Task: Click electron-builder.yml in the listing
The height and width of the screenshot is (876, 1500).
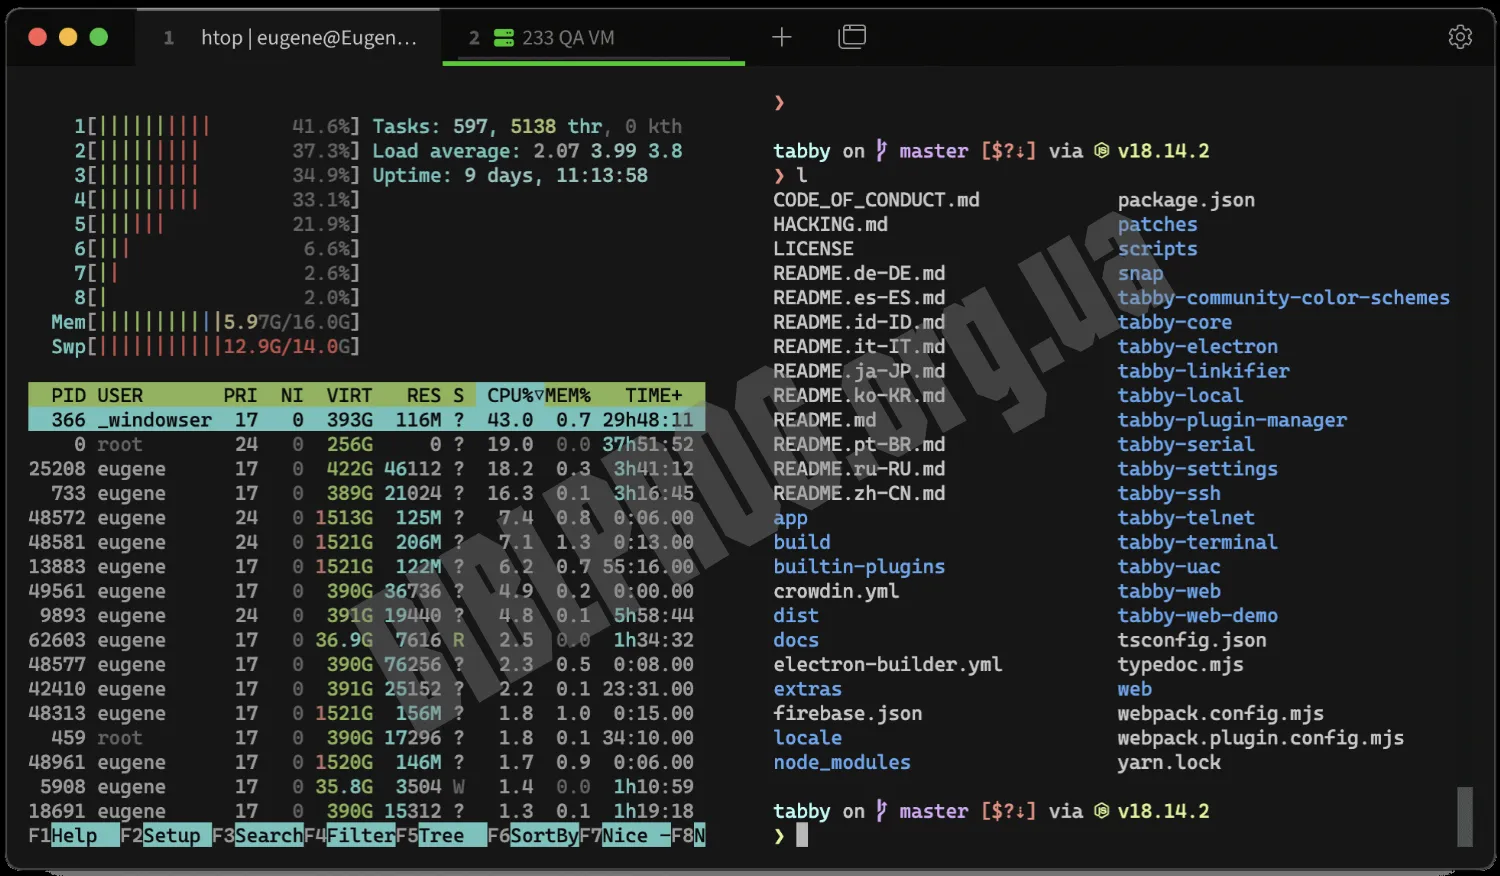Action: tap(888, 665)
